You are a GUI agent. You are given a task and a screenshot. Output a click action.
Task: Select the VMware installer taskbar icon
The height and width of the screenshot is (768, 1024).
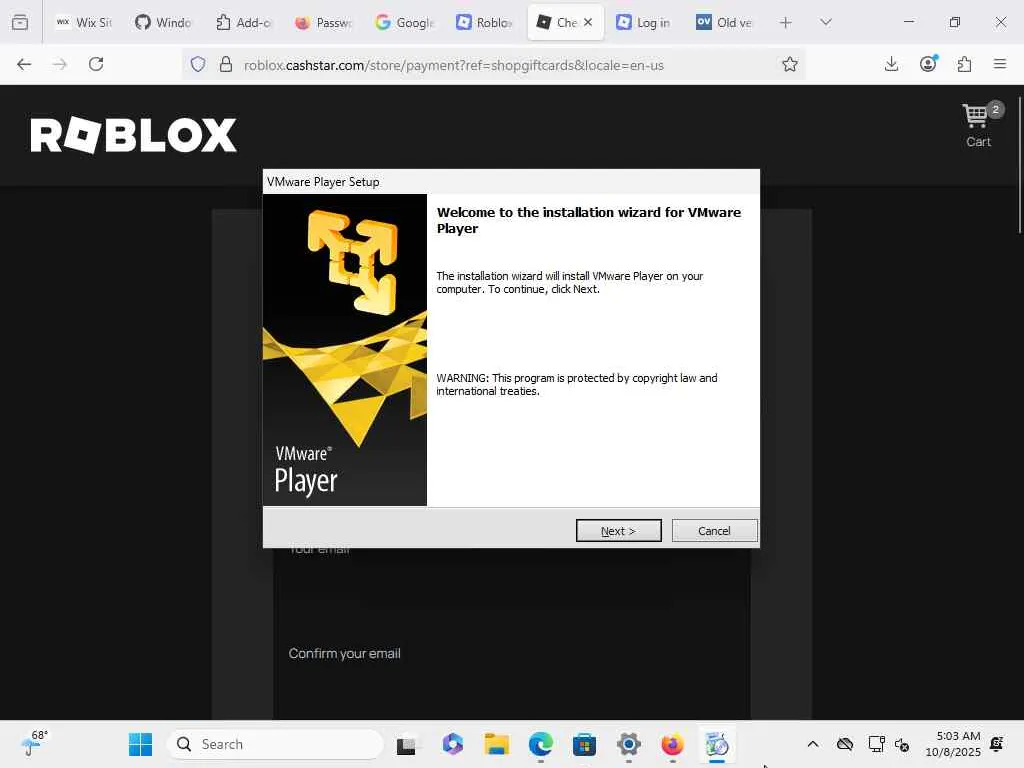tap(716, 744)
